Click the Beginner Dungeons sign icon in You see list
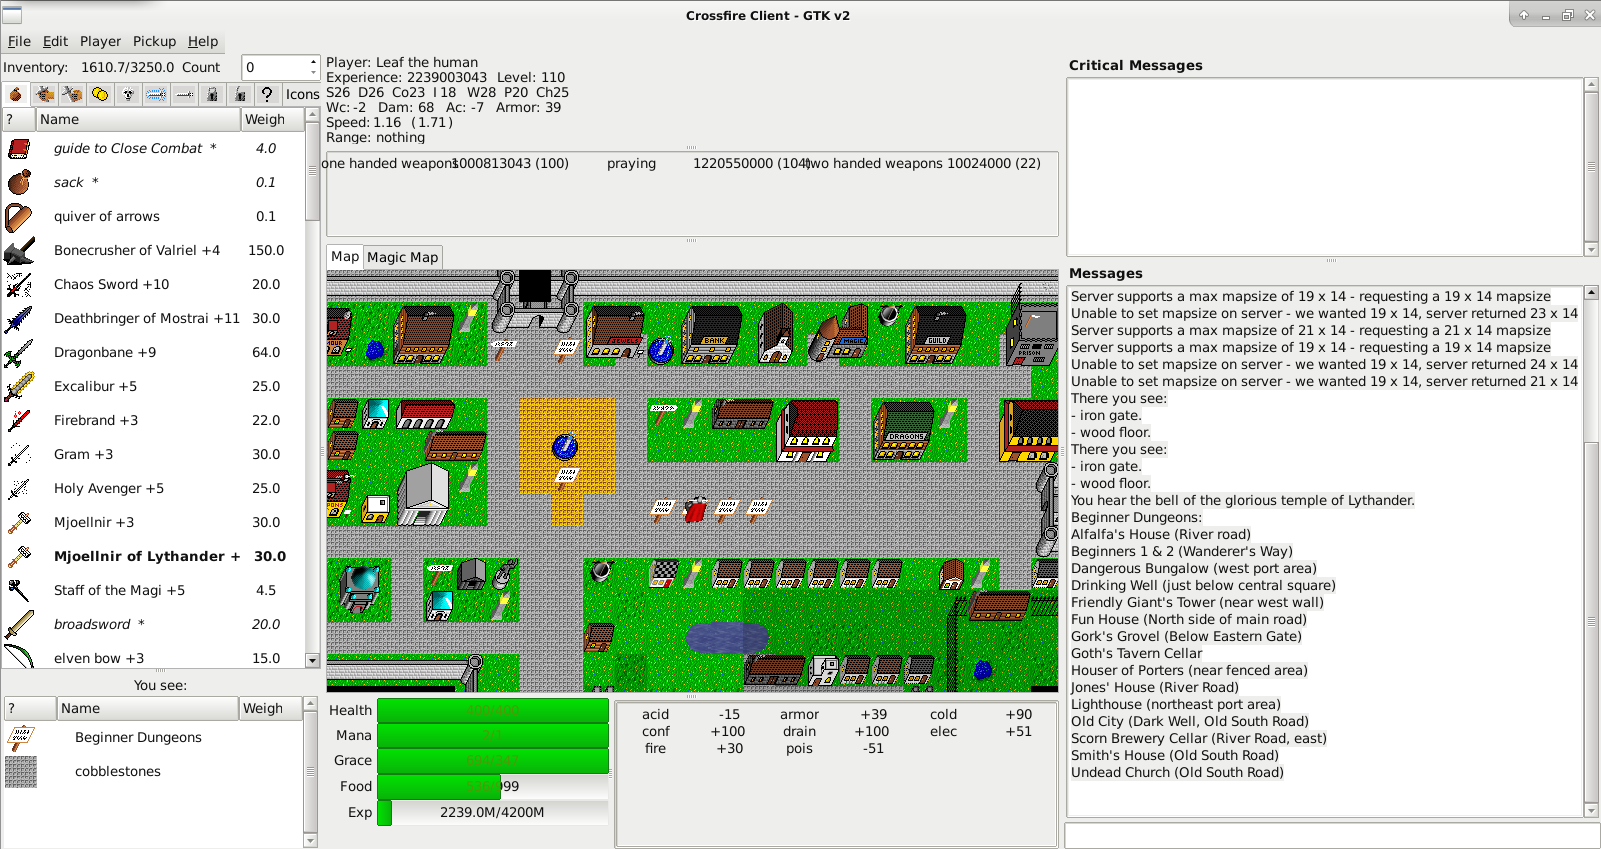The height and width of the screenshot is (849, 1601). (x=21, y=738)
